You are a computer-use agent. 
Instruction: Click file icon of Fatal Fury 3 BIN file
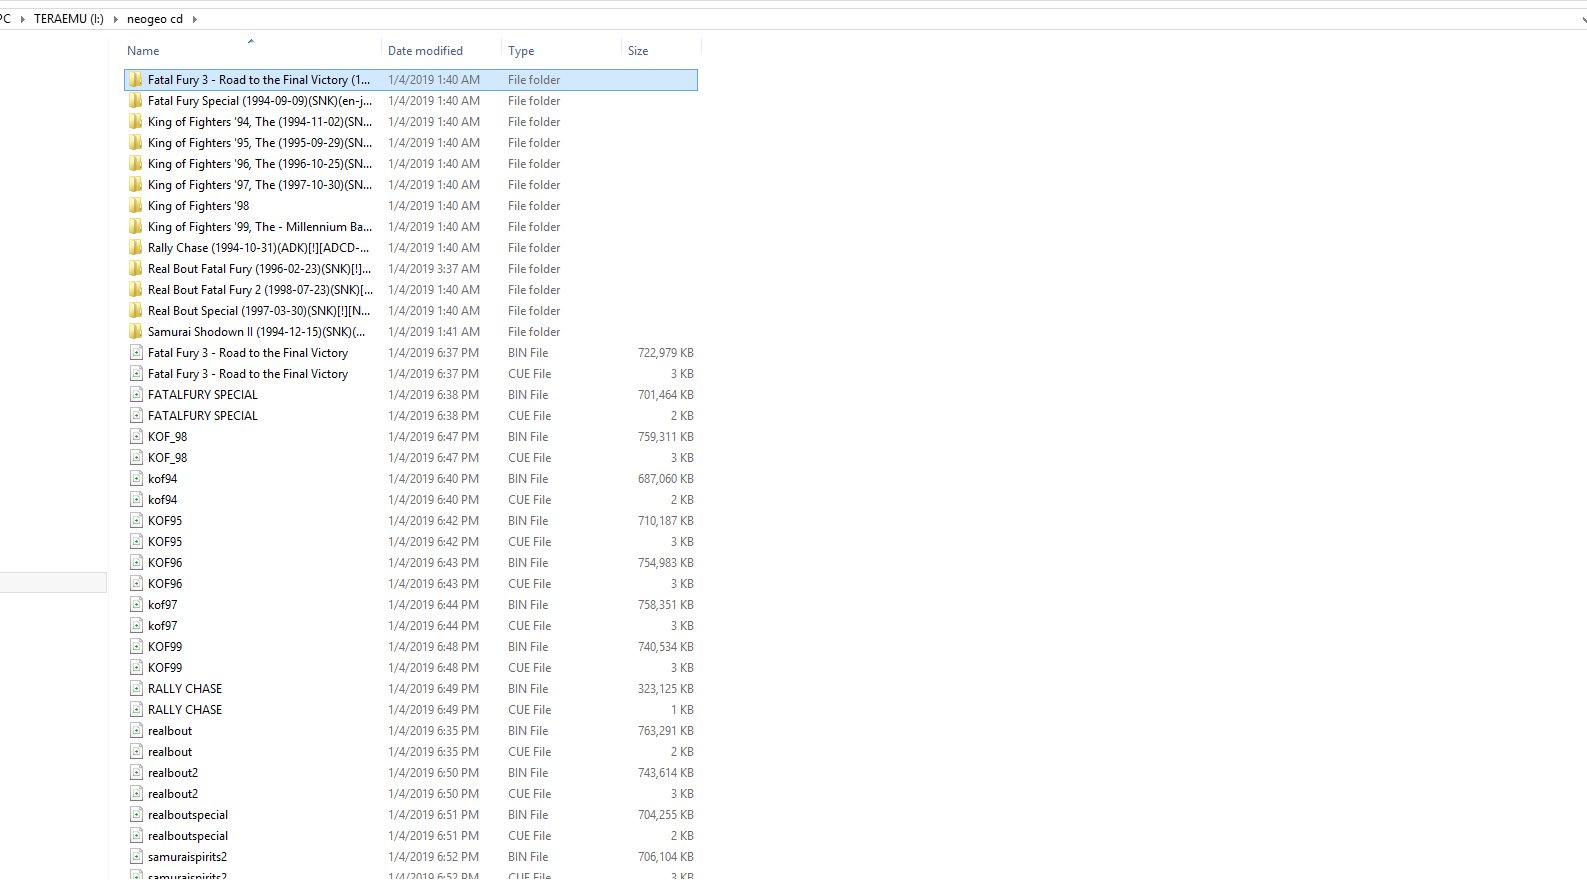pyautogui.click(x=136, y=353)
